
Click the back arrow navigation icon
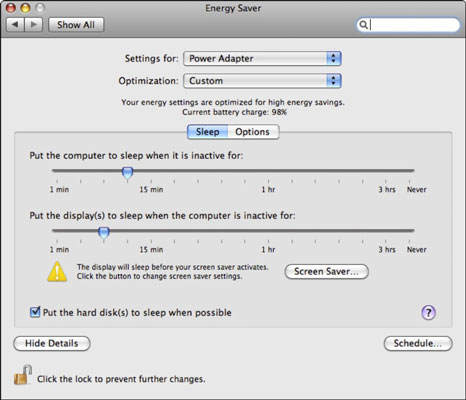(15, 25)
